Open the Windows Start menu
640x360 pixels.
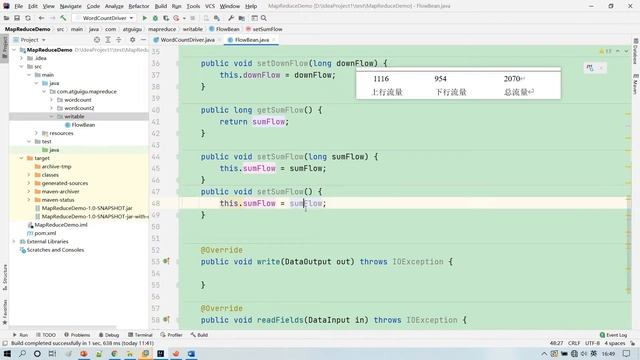[7, 353]
